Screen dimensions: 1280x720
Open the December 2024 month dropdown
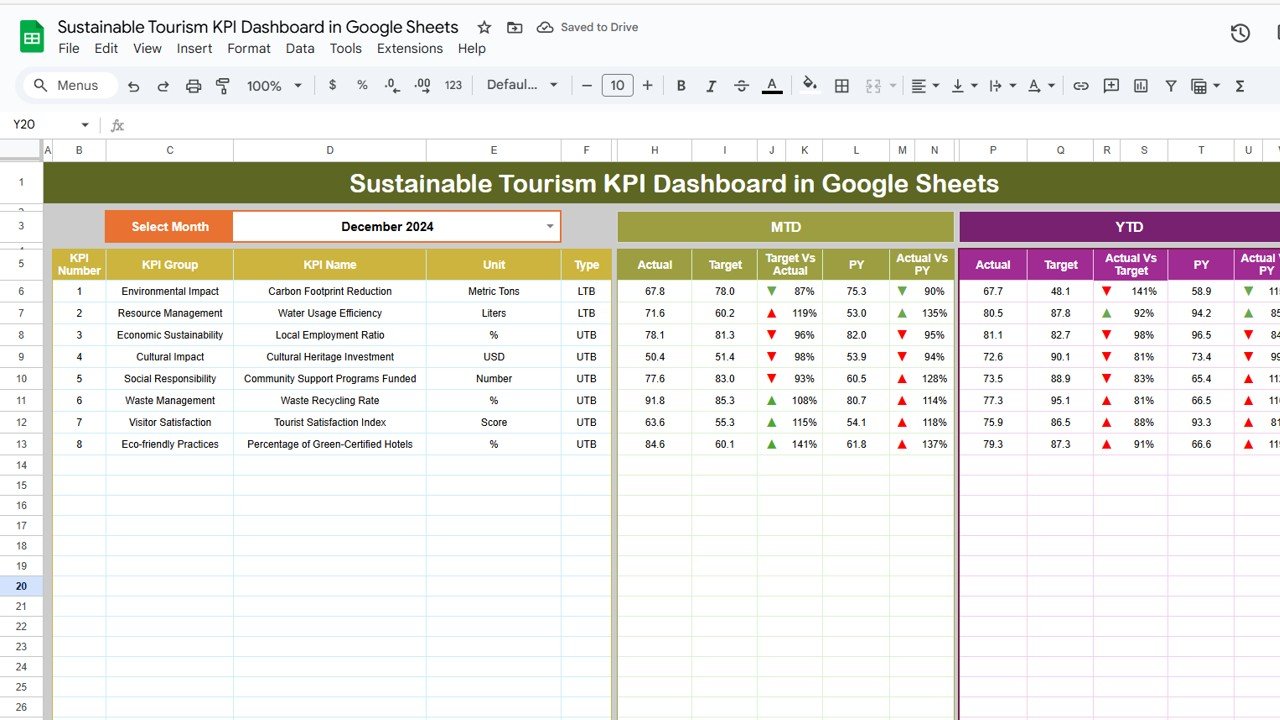click(549, 227)
